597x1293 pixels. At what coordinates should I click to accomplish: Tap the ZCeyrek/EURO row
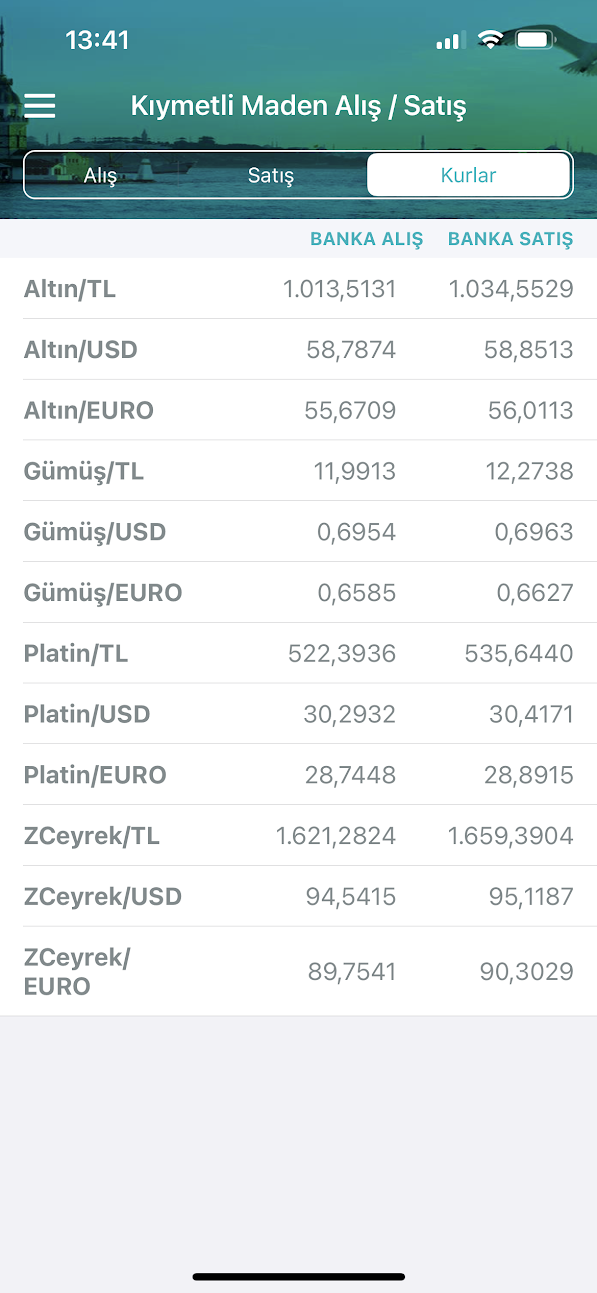[x=298, y=972]
